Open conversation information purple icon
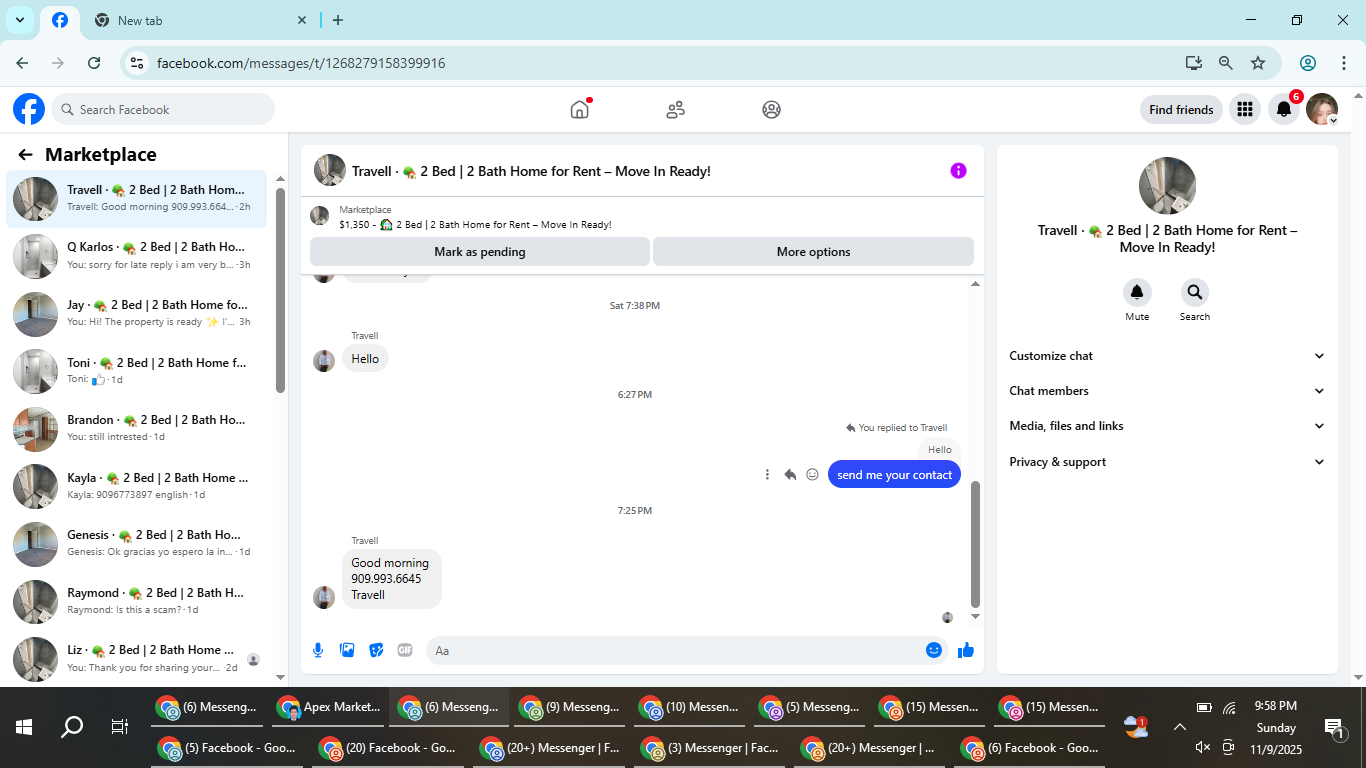Image resolution: width=1366 pixels, height=768 pixels. click(958, 171)
